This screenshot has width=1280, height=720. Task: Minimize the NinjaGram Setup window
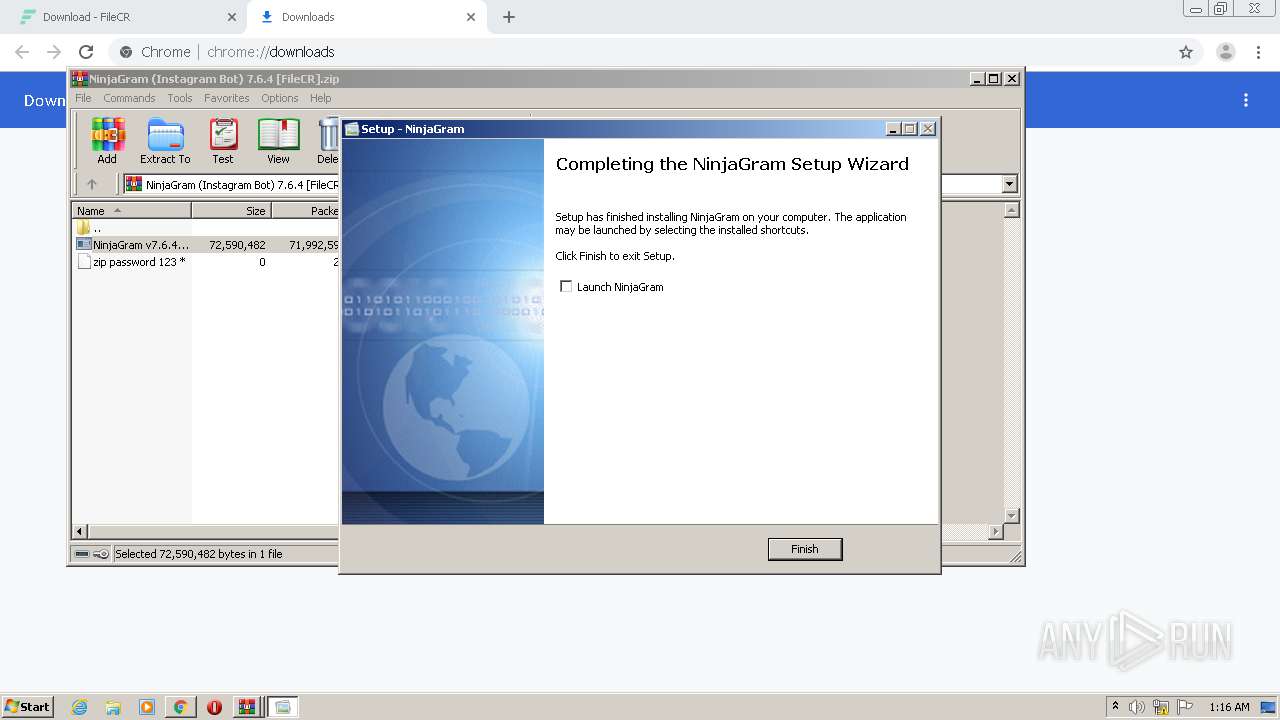click(x=893, y=128)
